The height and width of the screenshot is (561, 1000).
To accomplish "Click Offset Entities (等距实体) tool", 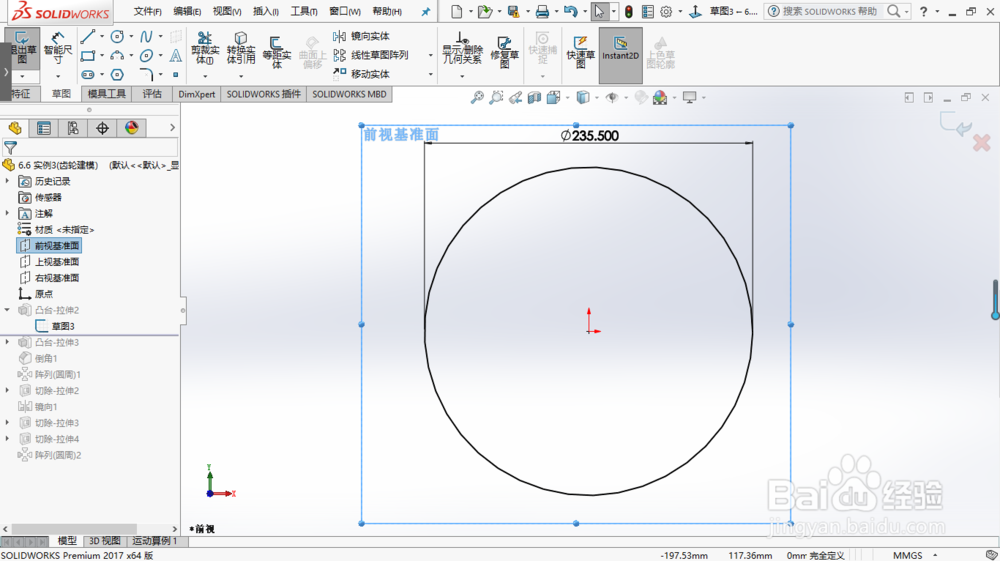I will pos(276,51).
